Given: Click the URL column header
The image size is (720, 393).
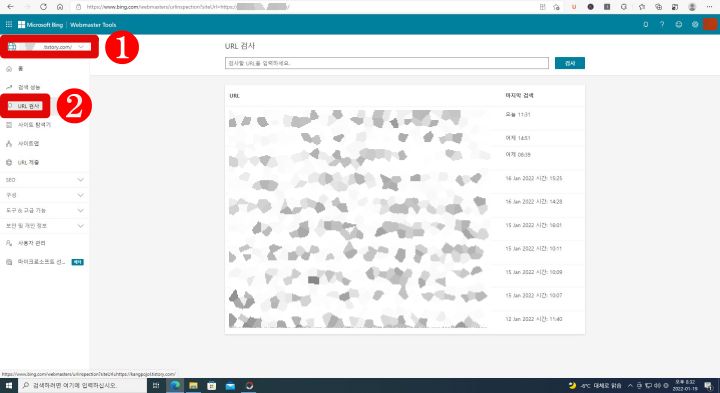Looking at the screenshot, I should (x=235, y=96).
